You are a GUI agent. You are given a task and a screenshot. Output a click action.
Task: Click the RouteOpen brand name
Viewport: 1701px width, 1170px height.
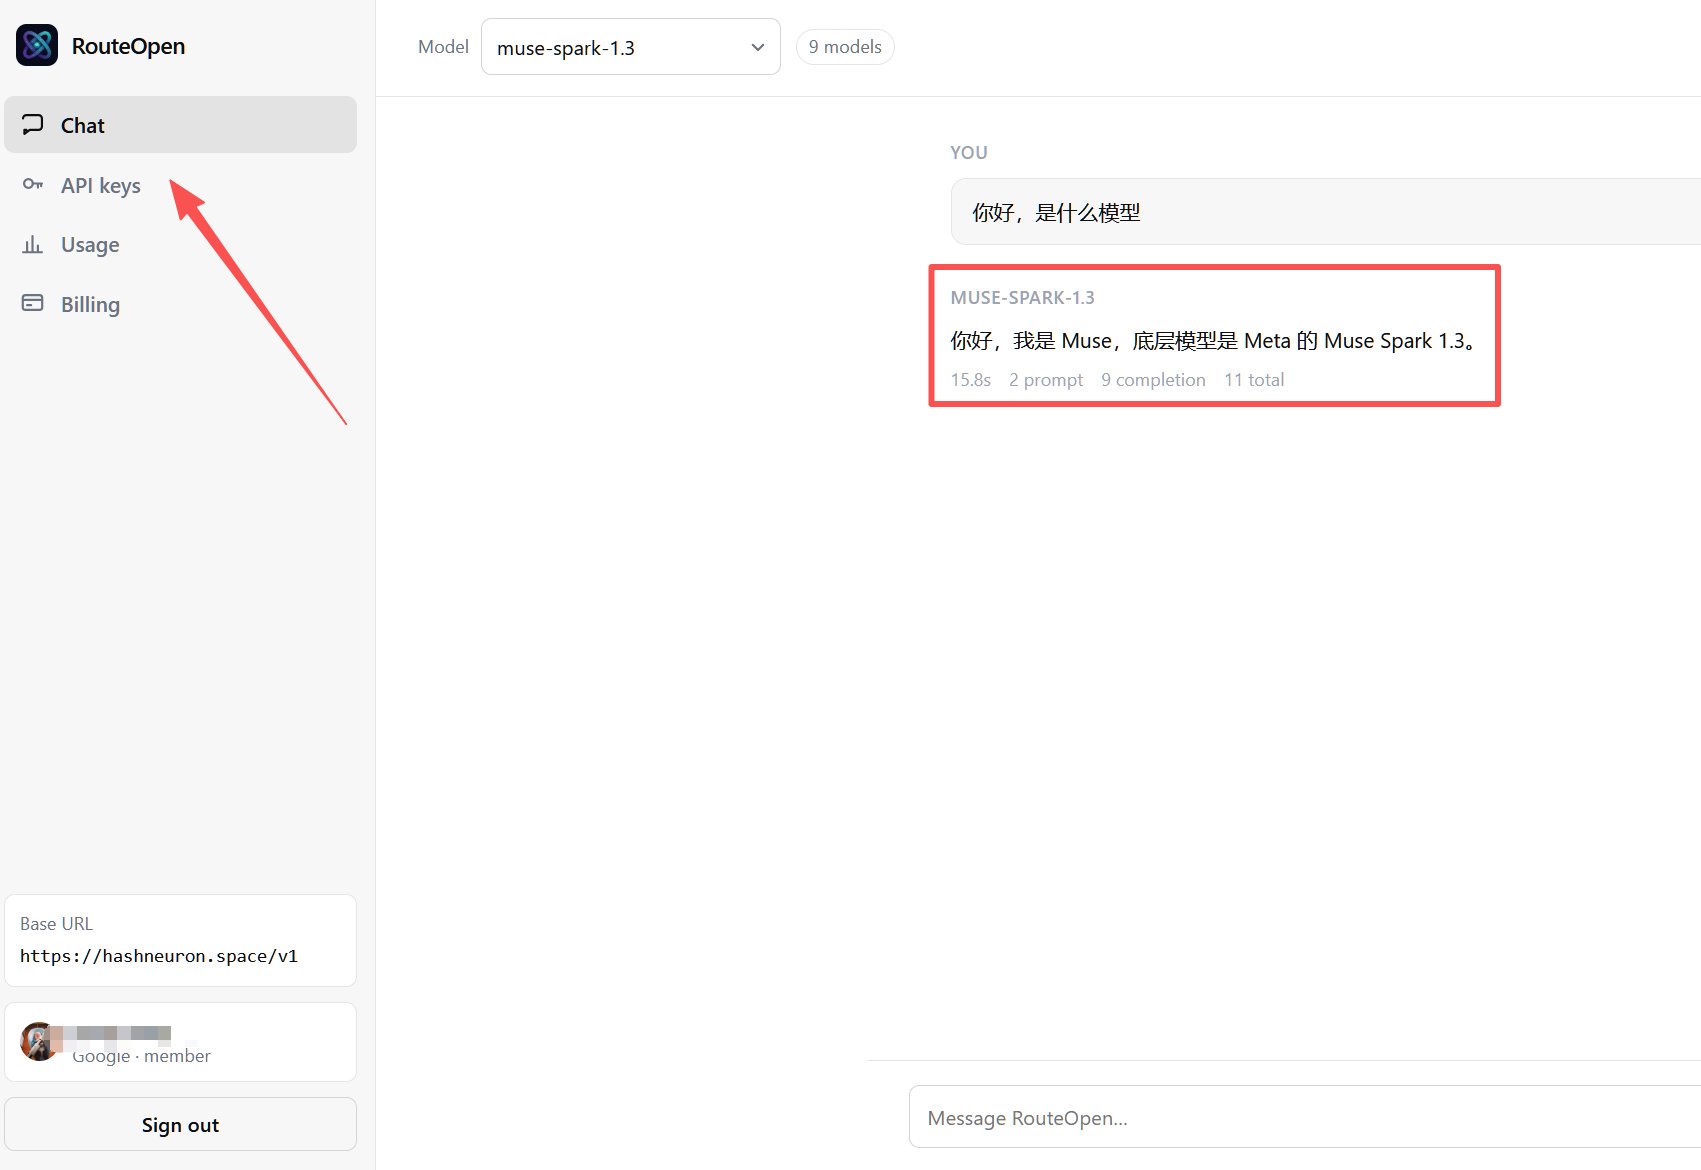[128, 46]
